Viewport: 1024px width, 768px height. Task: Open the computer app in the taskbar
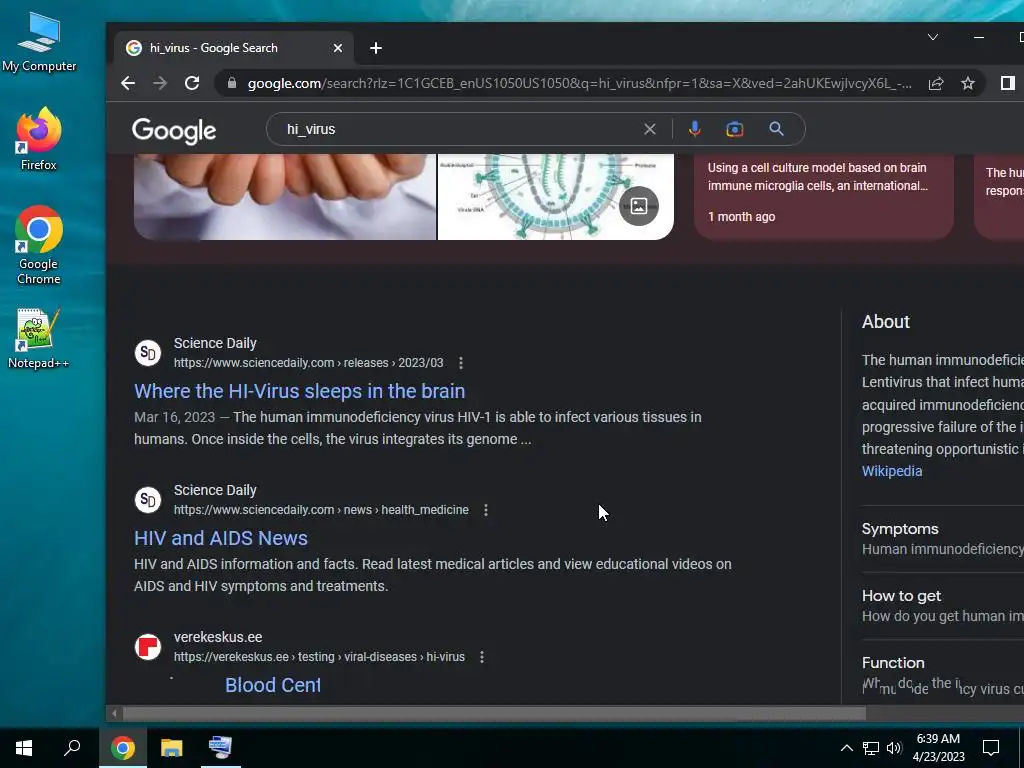pos(221,748)
